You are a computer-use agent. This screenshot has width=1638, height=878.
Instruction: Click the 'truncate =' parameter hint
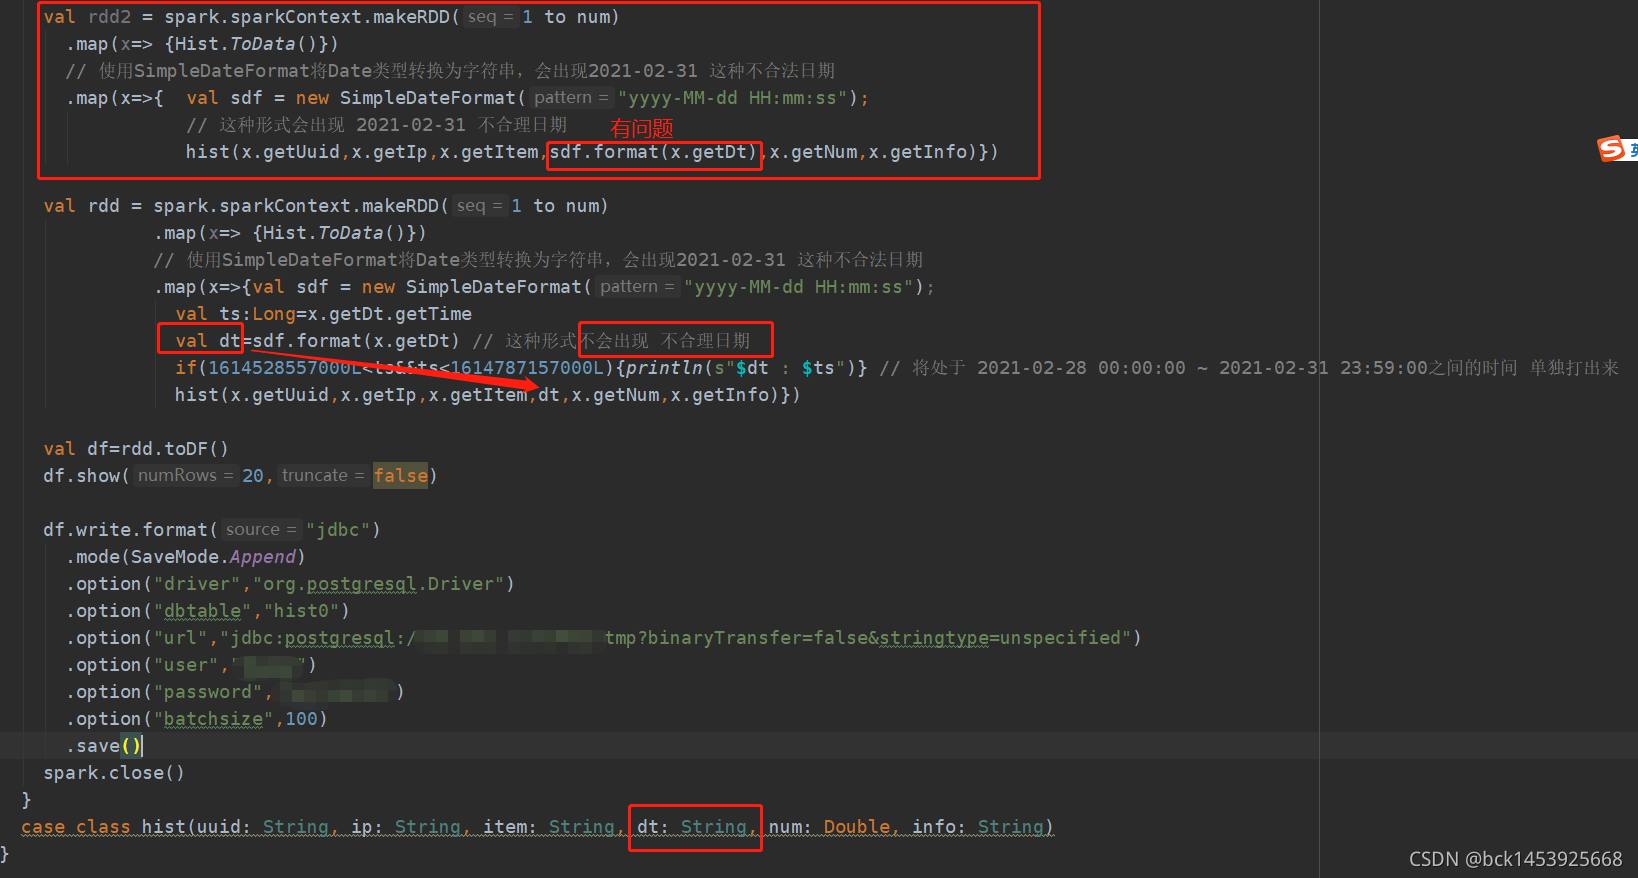tap(323, 476)
